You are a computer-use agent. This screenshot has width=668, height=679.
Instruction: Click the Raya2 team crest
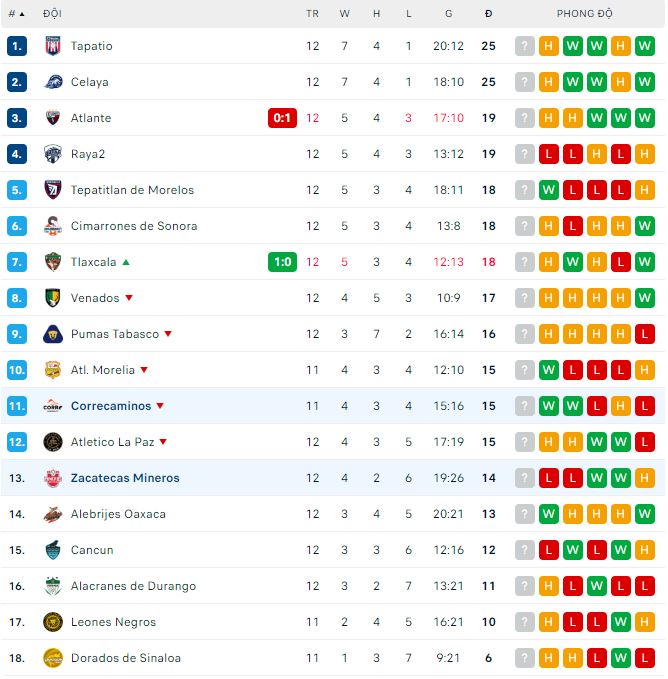pos(53,154)
